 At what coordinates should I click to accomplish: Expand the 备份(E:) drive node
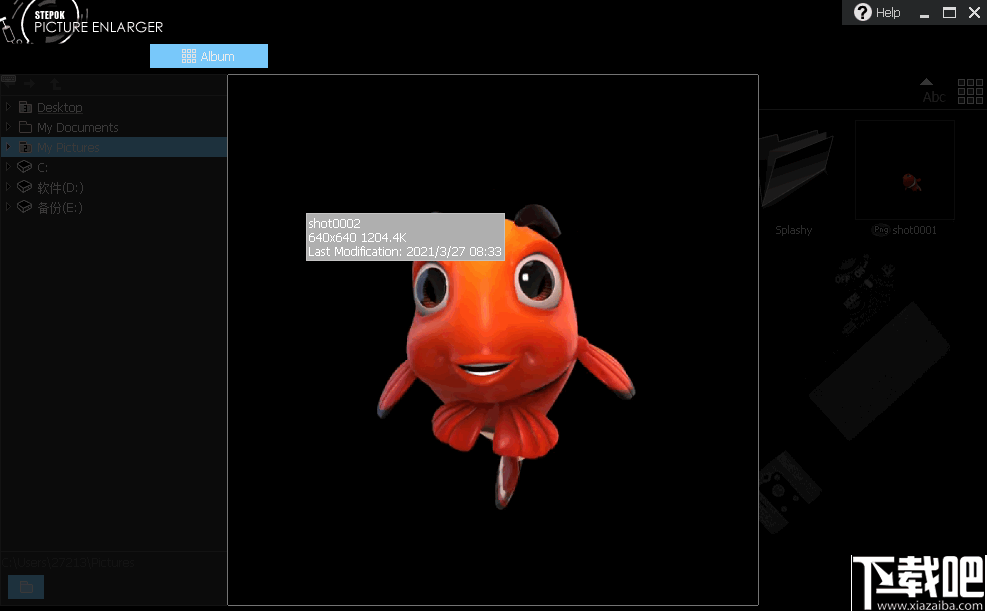tap(8, 206)
